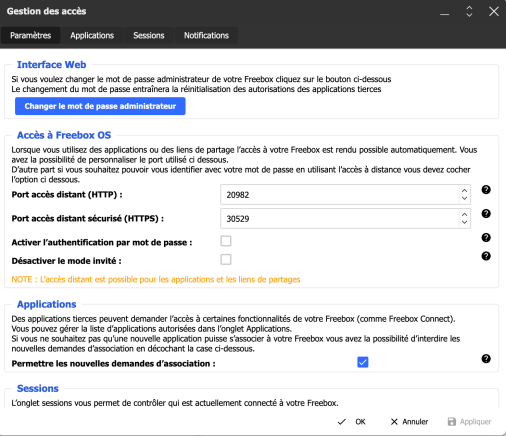The height and width of the screenshot is (436, 506).
Task: Maximize the Gestion des accès window
Action: click(469, 11)
